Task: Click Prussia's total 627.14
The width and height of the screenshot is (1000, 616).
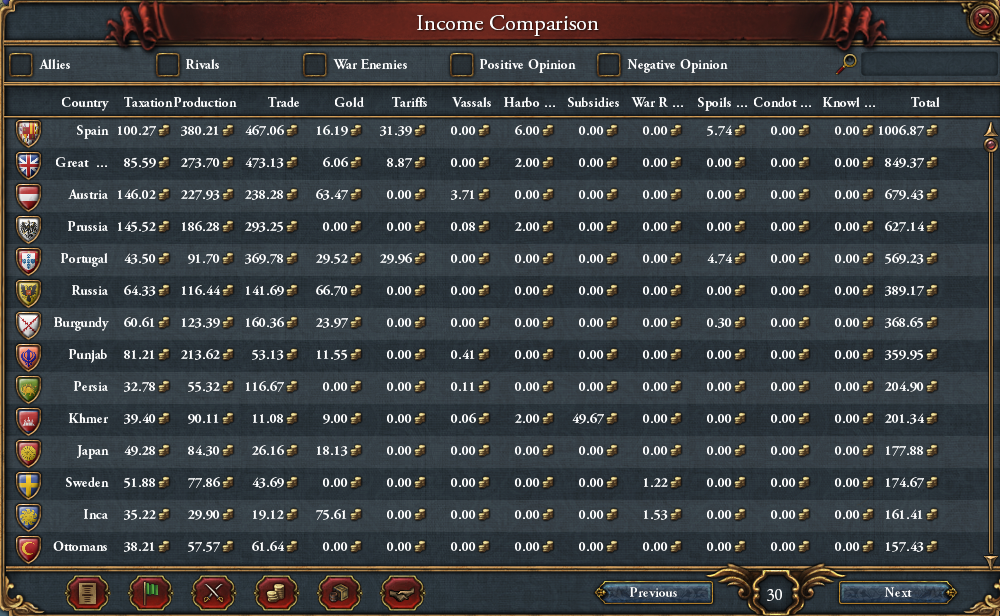Action: 904,227
